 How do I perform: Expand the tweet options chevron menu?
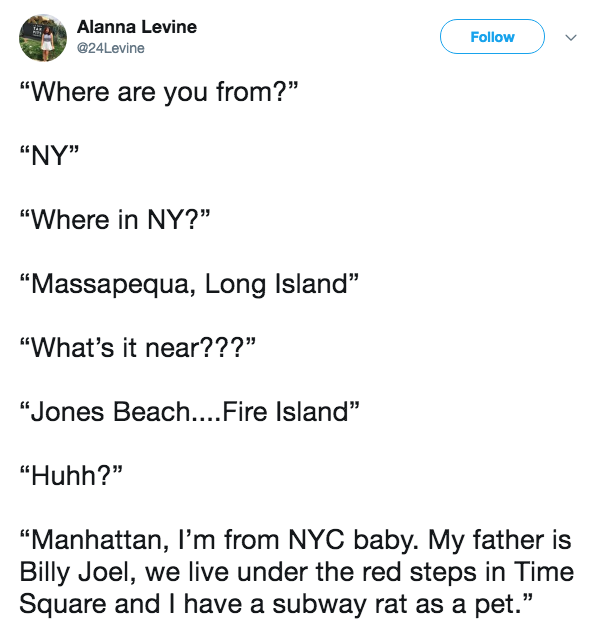point(571,38)
